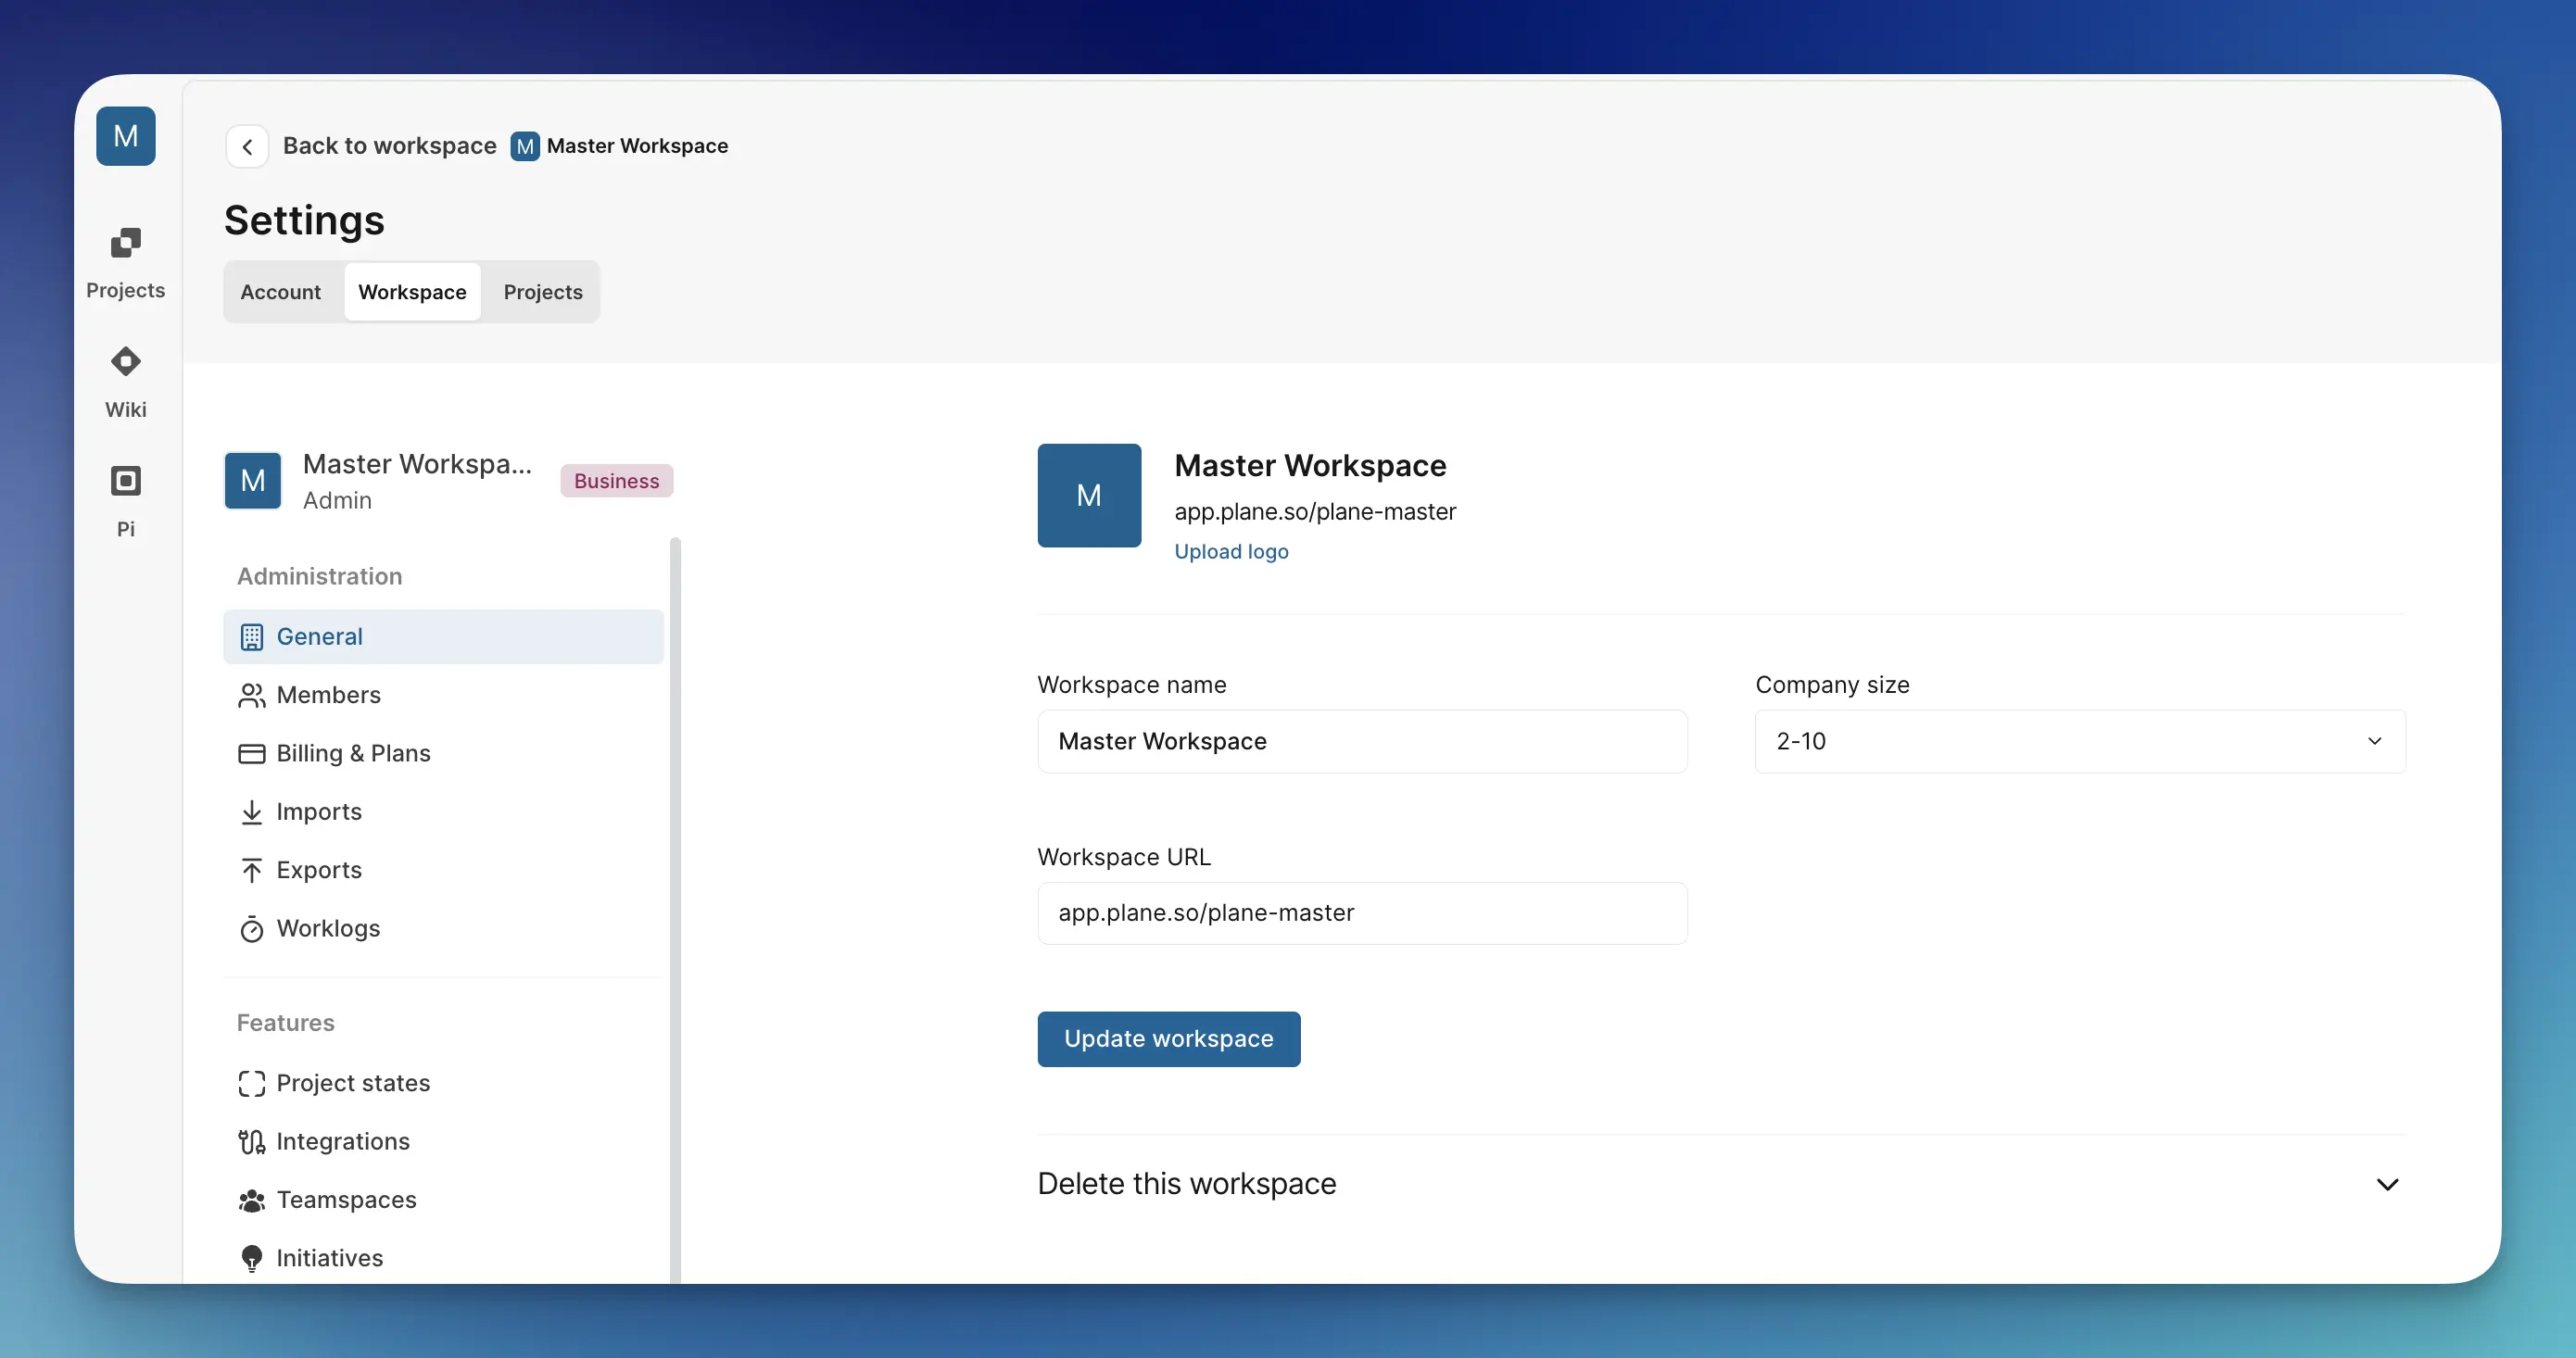
Task: Open Teamspaces feature settings
Action: pyautogui.click(x=443, y=1200)
